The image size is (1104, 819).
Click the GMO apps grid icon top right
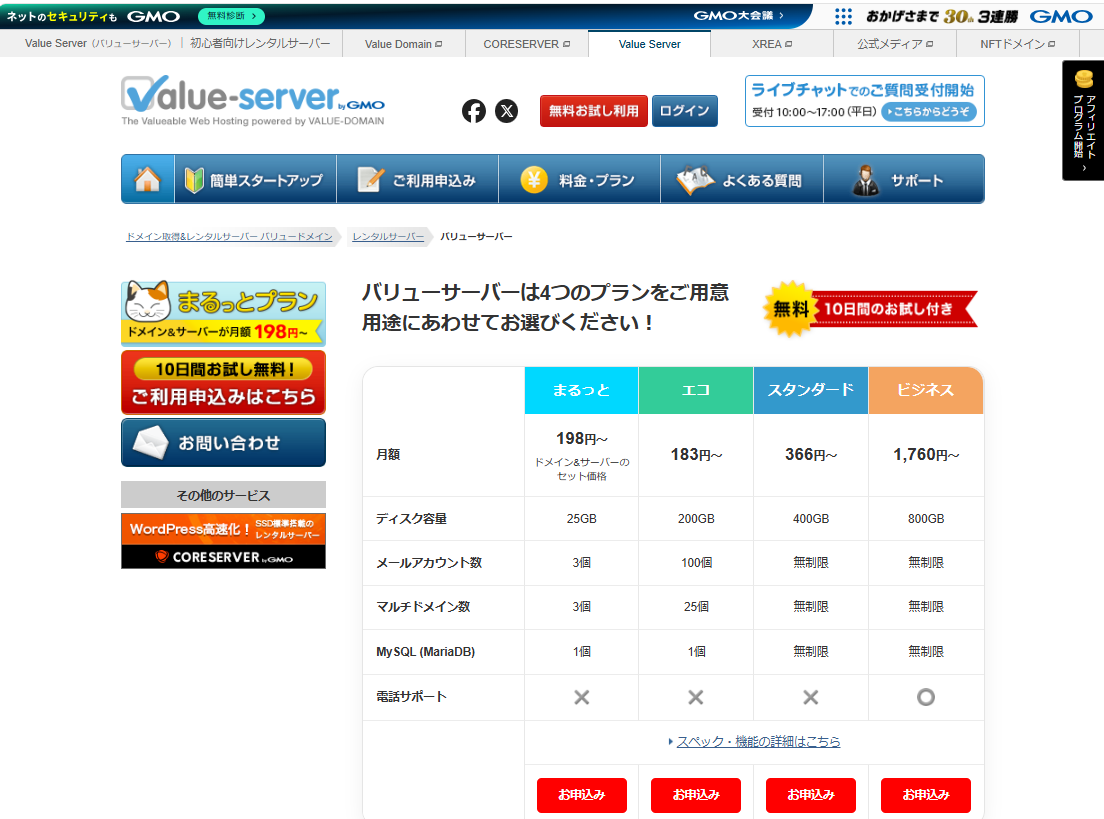coord(843,16)
